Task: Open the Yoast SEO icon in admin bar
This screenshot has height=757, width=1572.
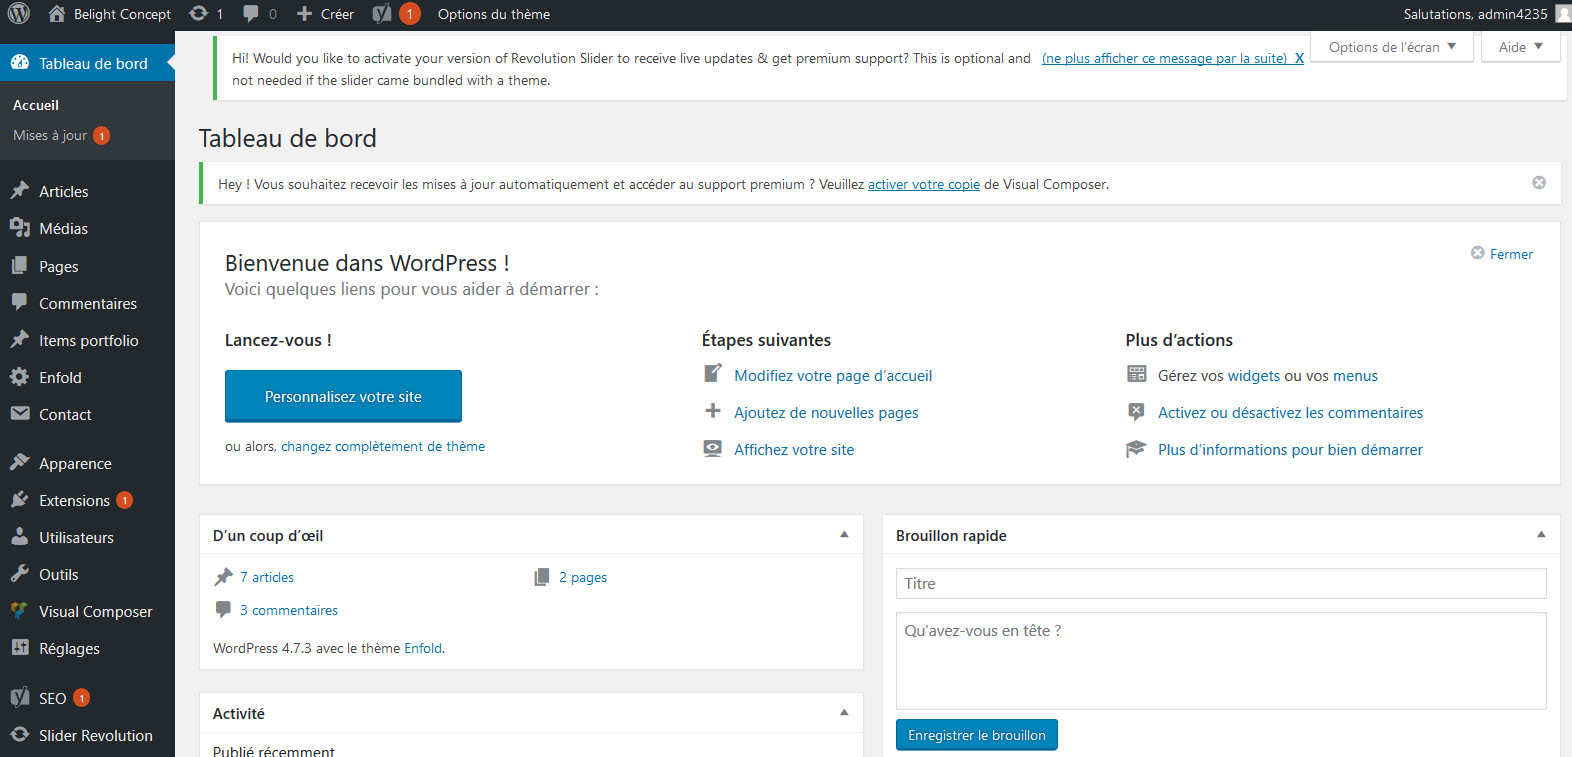Action: click(382, 14)
